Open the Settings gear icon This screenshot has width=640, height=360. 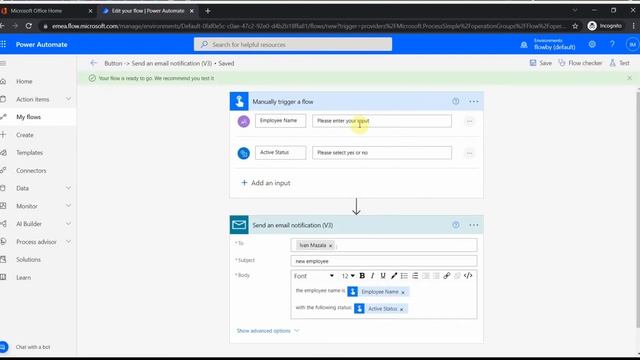click(x=592, y=44)
